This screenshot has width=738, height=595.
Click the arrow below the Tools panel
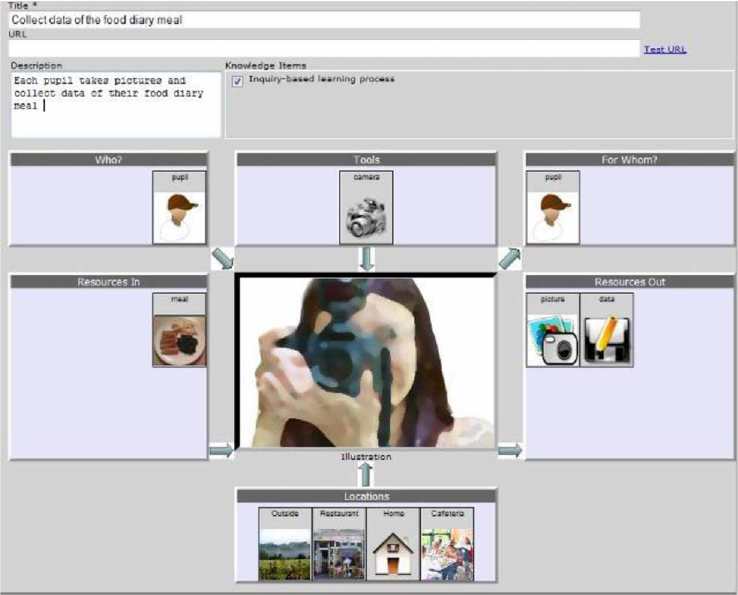[366, 259]
